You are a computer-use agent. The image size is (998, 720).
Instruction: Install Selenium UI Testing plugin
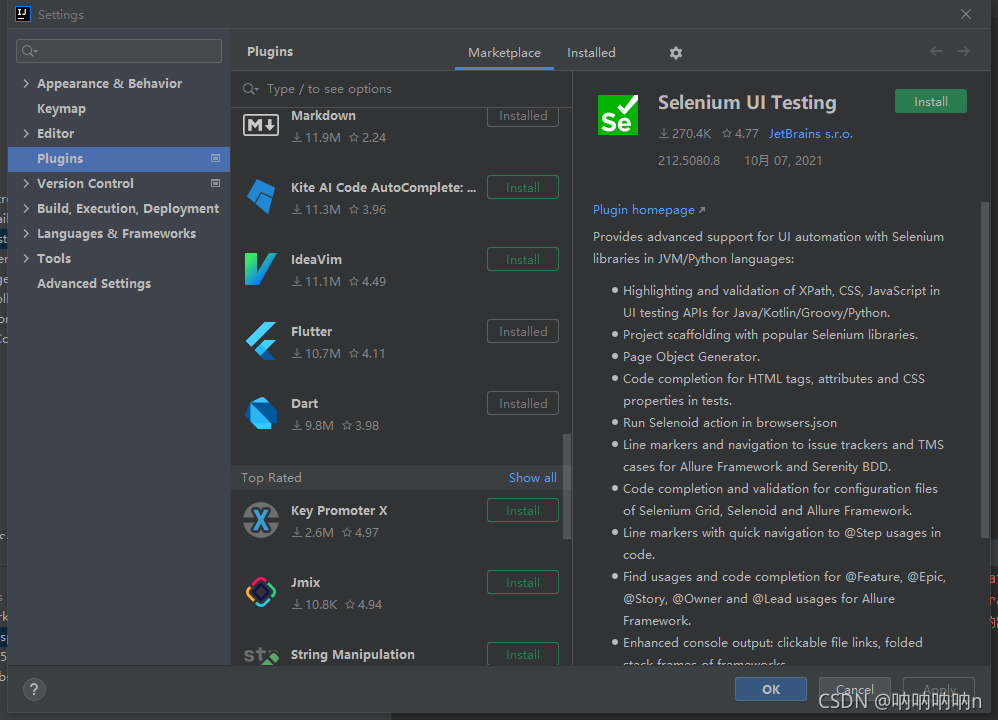(x=931, y=102)
